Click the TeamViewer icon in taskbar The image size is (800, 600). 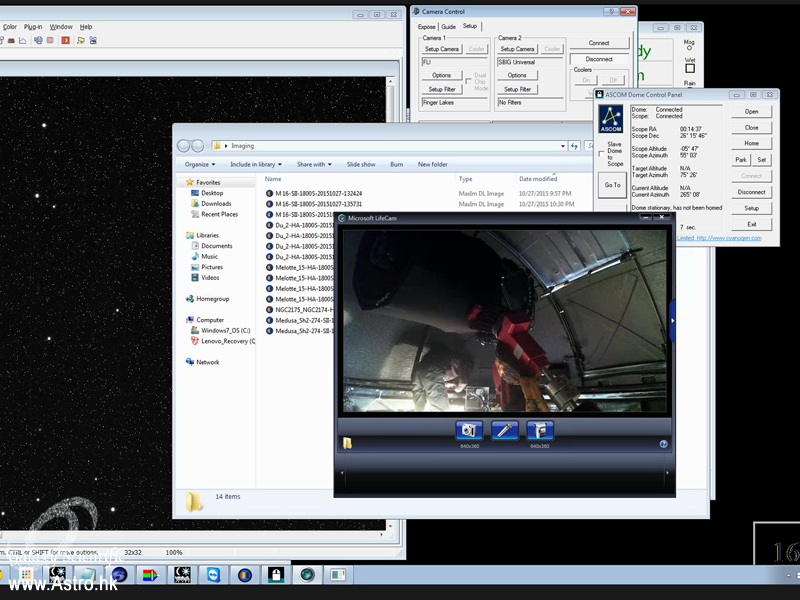point(212,574)
